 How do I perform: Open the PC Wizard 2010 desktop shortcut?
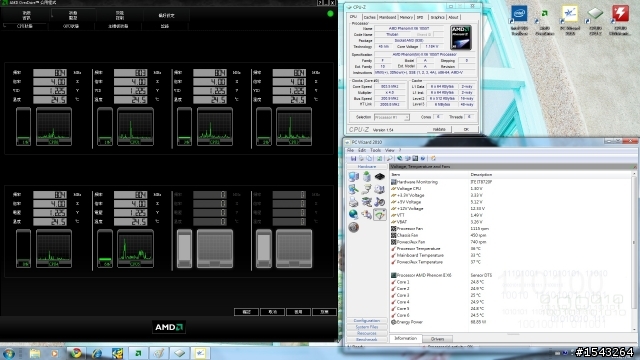click(570, 20)
